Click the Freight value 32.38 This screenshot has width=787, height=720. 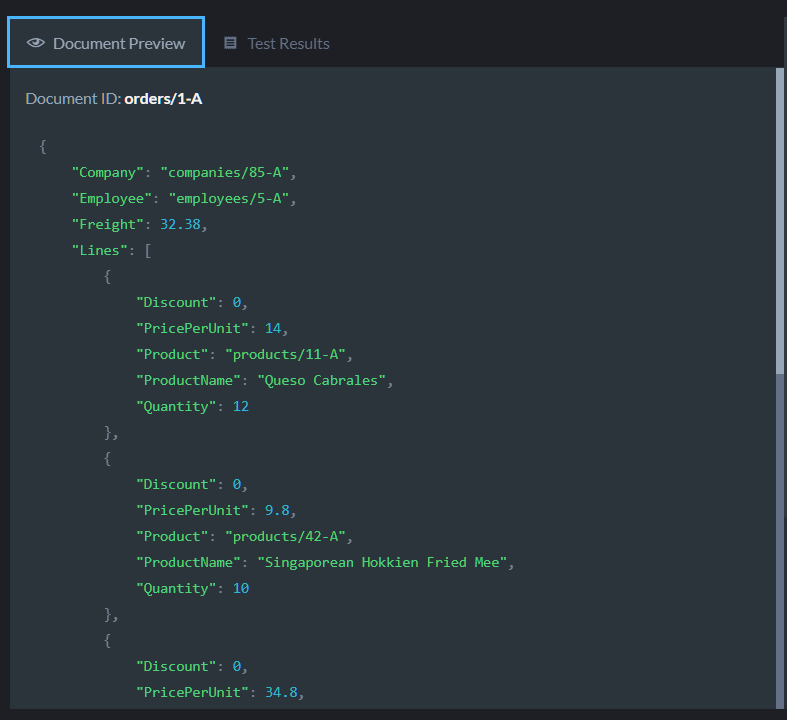[x=180, y=224]
